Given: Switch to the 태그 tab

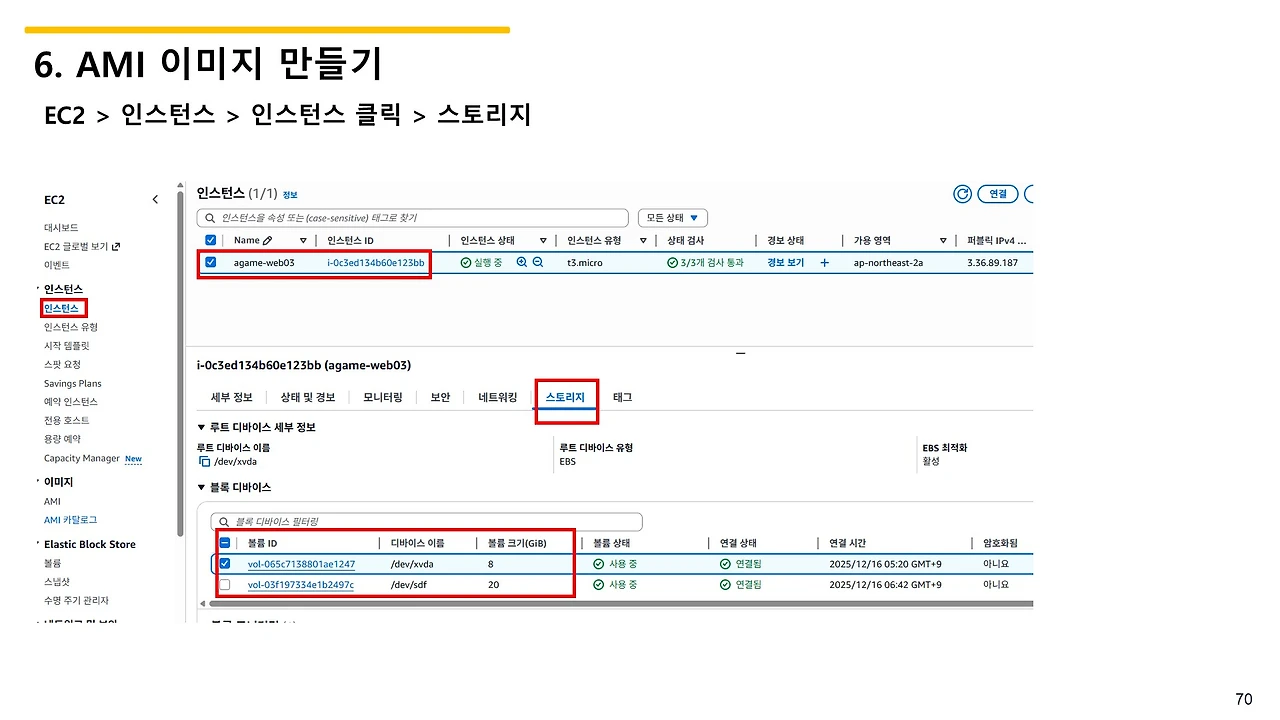Looking at the screenshot, I should click(x=622, y=396).
